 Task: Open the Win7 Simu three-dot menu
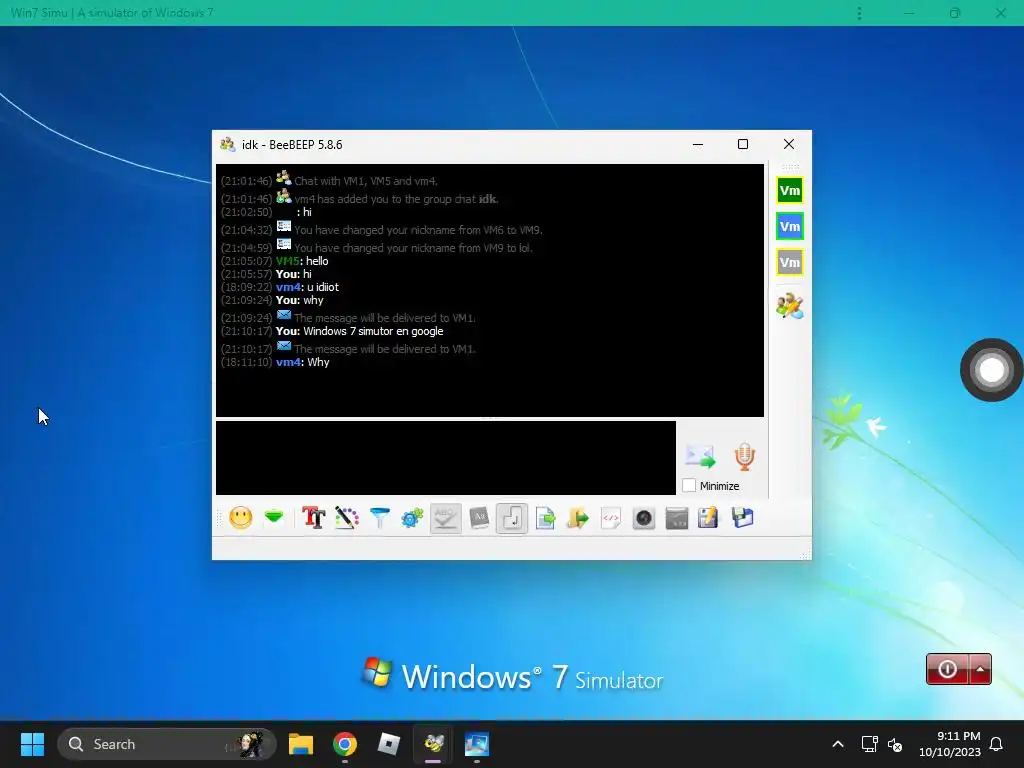859,13
